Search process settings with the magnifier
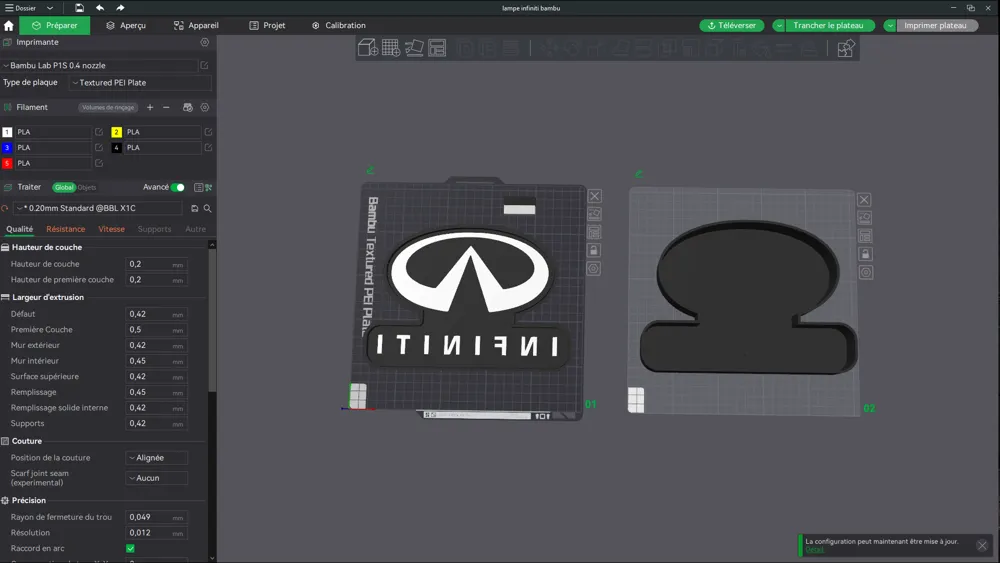Image resolution: width=1000 pixels, height=563 pixels. click(x=207, y=208)
